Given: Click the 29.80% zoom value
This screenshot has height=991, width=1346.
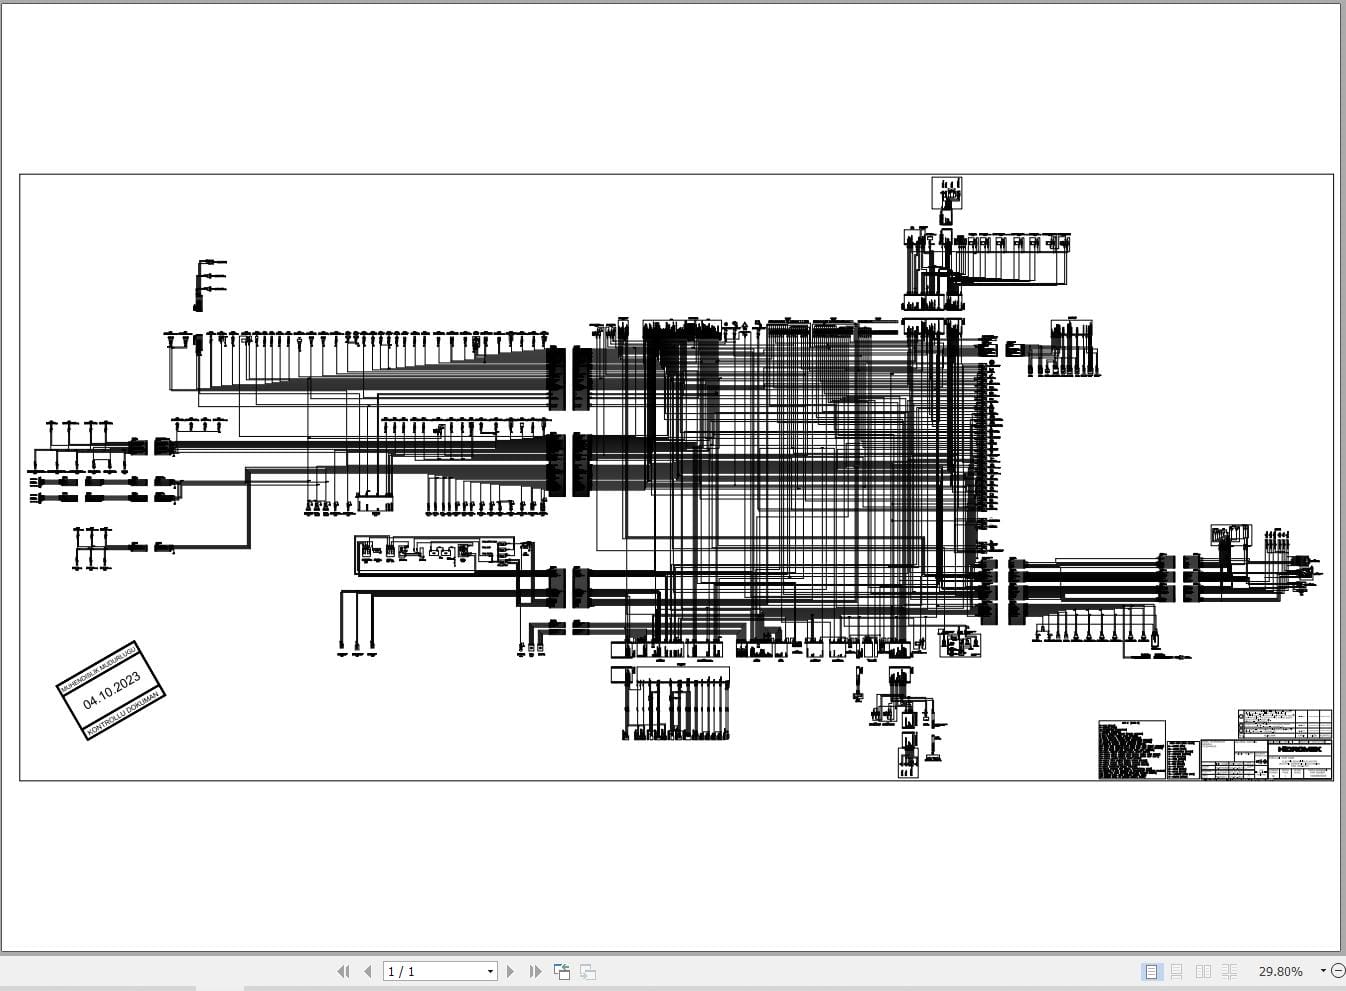Looking at the screenshot, I should 1280,971.
